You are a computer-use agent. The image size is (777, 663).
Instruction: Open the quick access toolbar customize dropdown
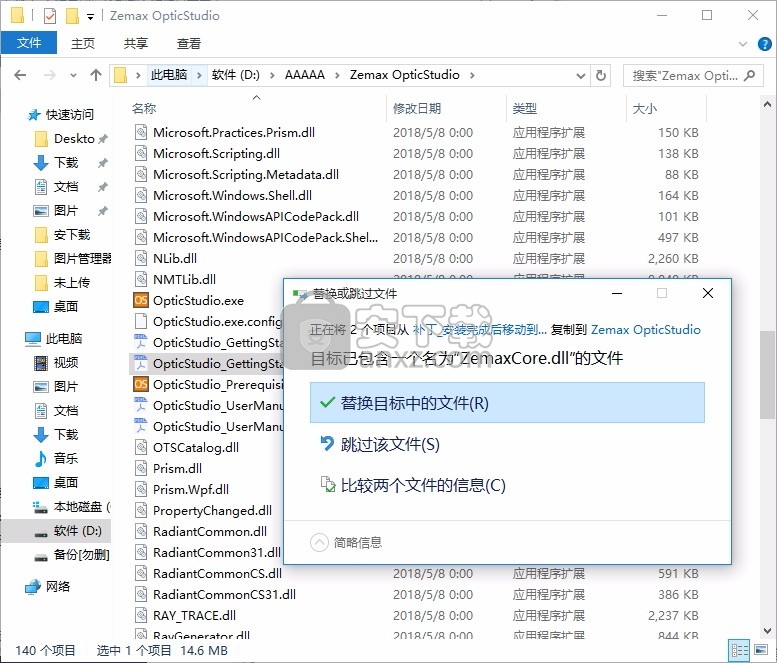pos(90,16)
